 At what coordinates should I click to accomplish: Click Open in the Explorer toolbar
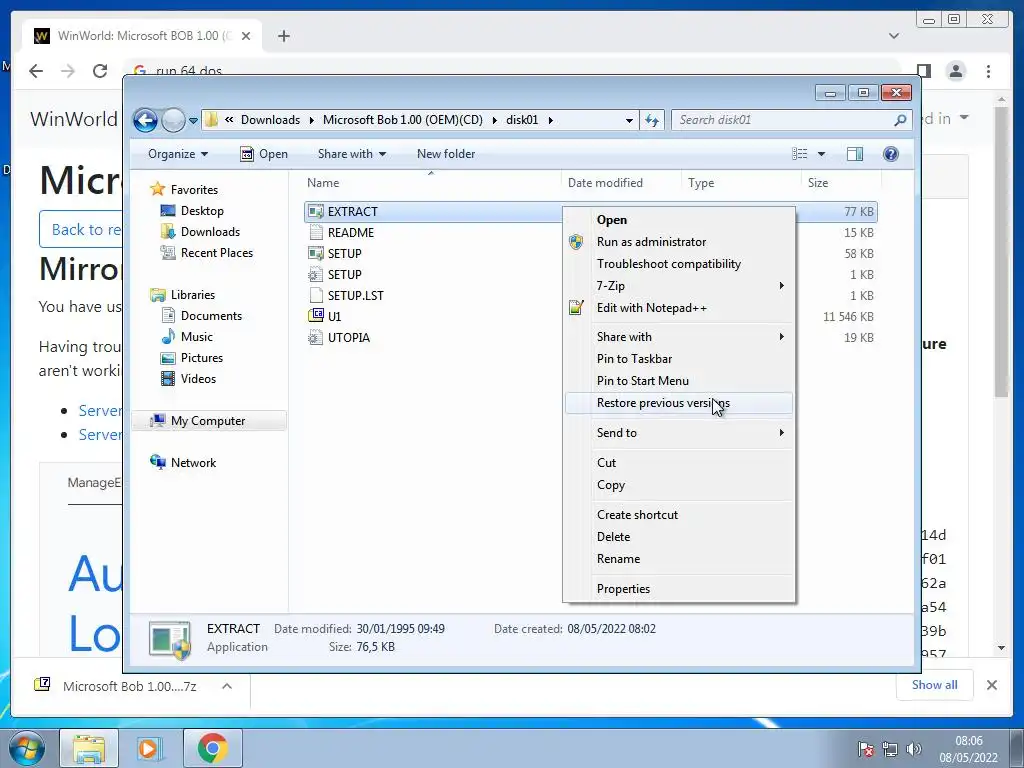[264, 154]
